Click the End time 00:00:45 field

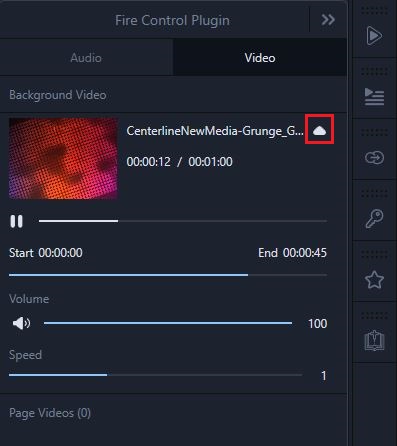pos(305,253)
